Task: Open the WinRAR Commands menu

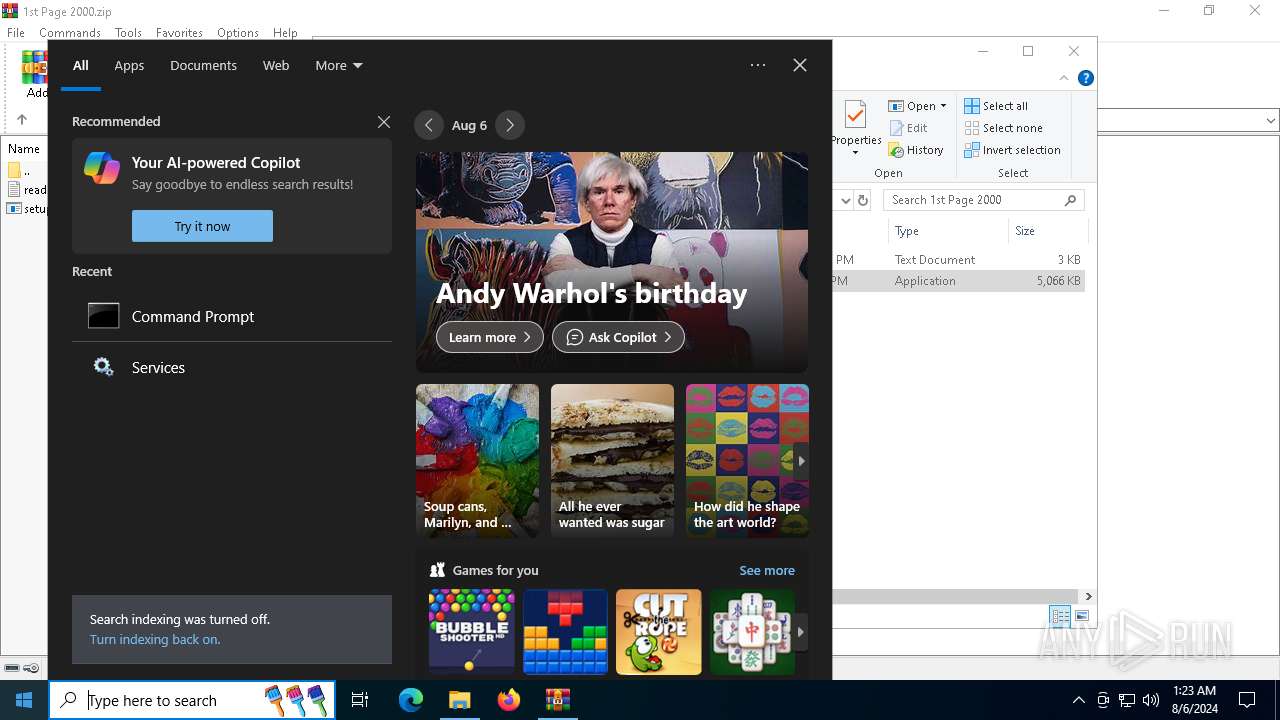Action: point(70,33)
